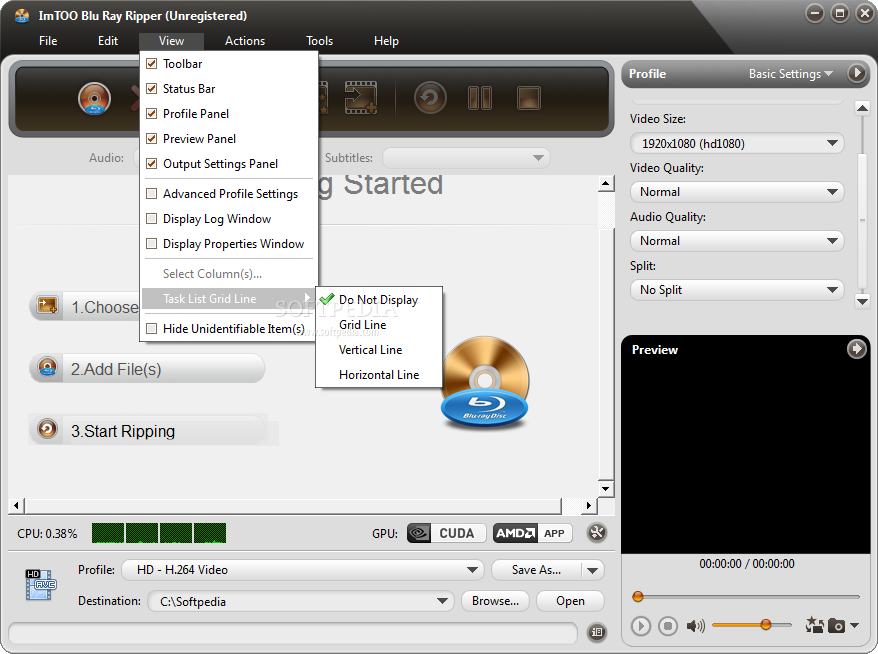Click the task log icon beside progress bar
Image resolution: width=878 pixels, height=654 pixels.
[597, 633]
